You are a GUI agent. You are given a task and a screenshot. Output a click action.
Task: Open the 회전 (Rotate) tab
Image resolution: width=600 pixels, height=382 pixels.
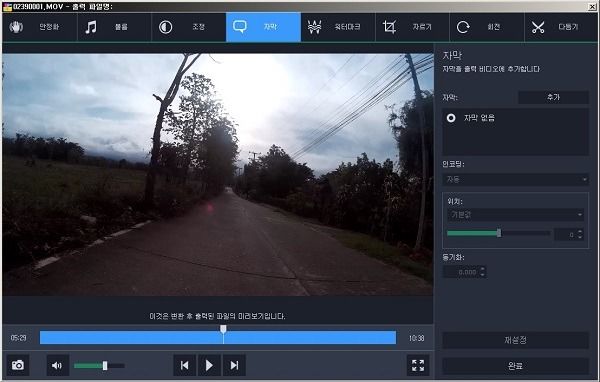pos(487,27)
